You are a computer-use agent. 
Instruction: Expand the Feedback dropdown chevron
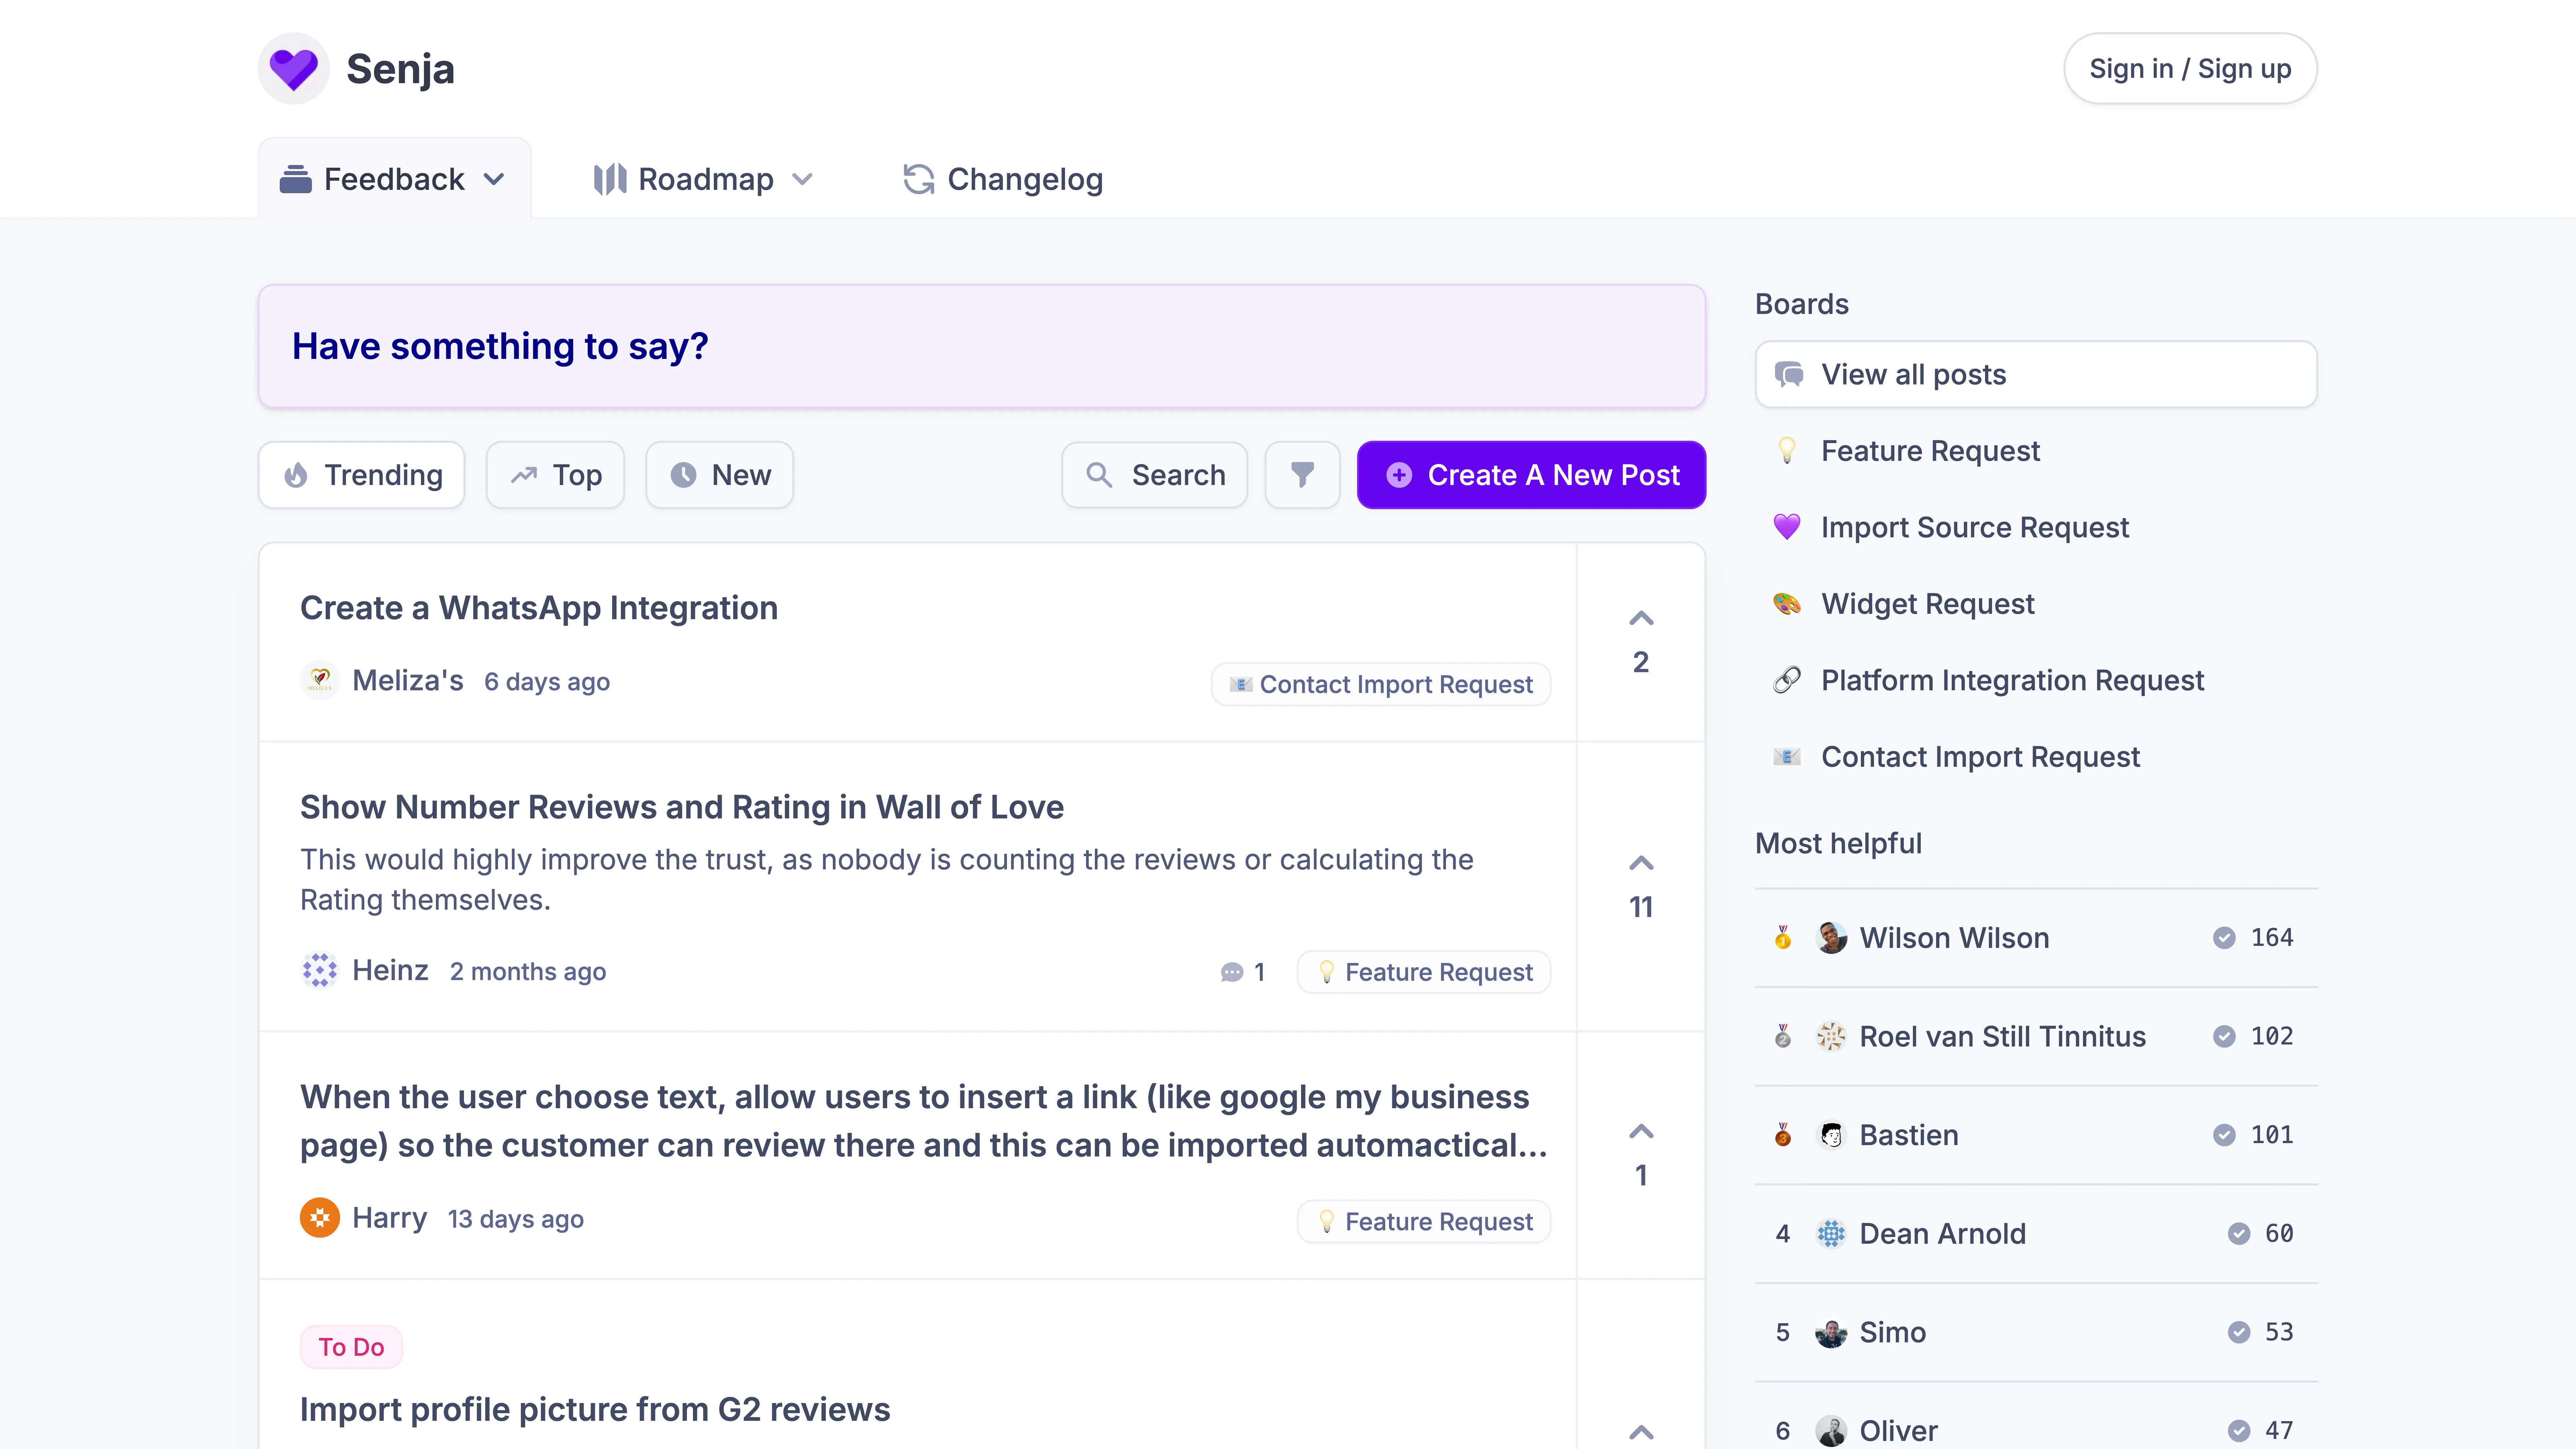(494, 180)
